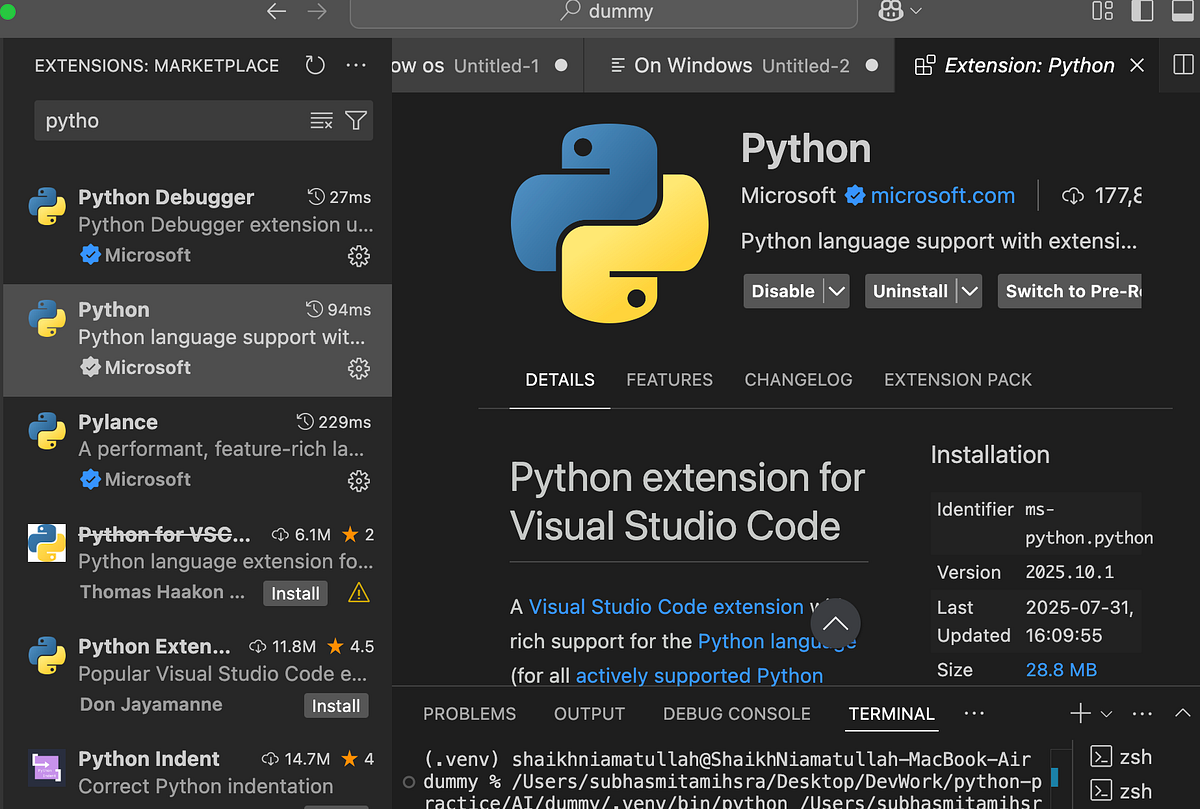Switch to the FEATURES tab
Viewport: 1200px width, 809px height.
click(669, 380)
